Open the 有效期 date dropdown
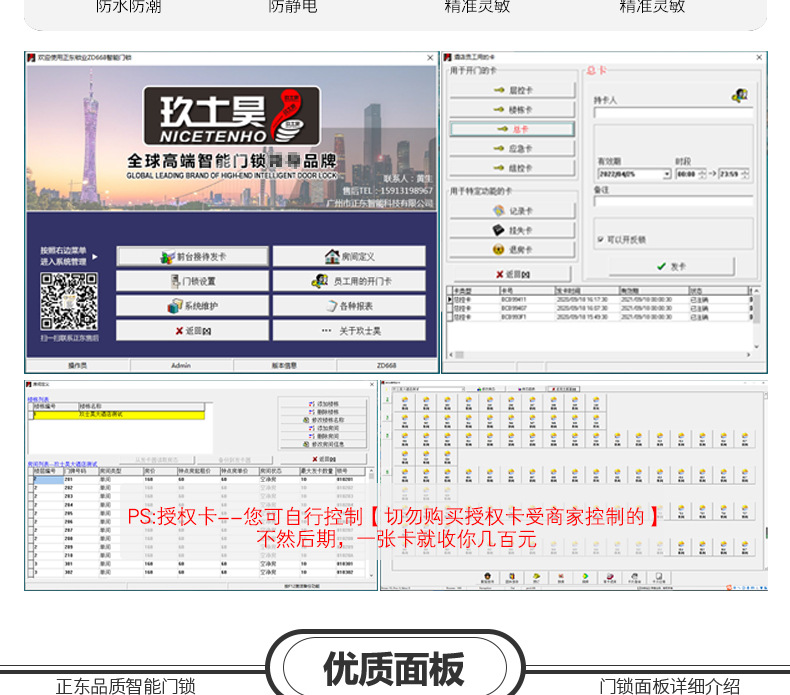This screenshot has height=695, width=790. click(x=667, y=174)
